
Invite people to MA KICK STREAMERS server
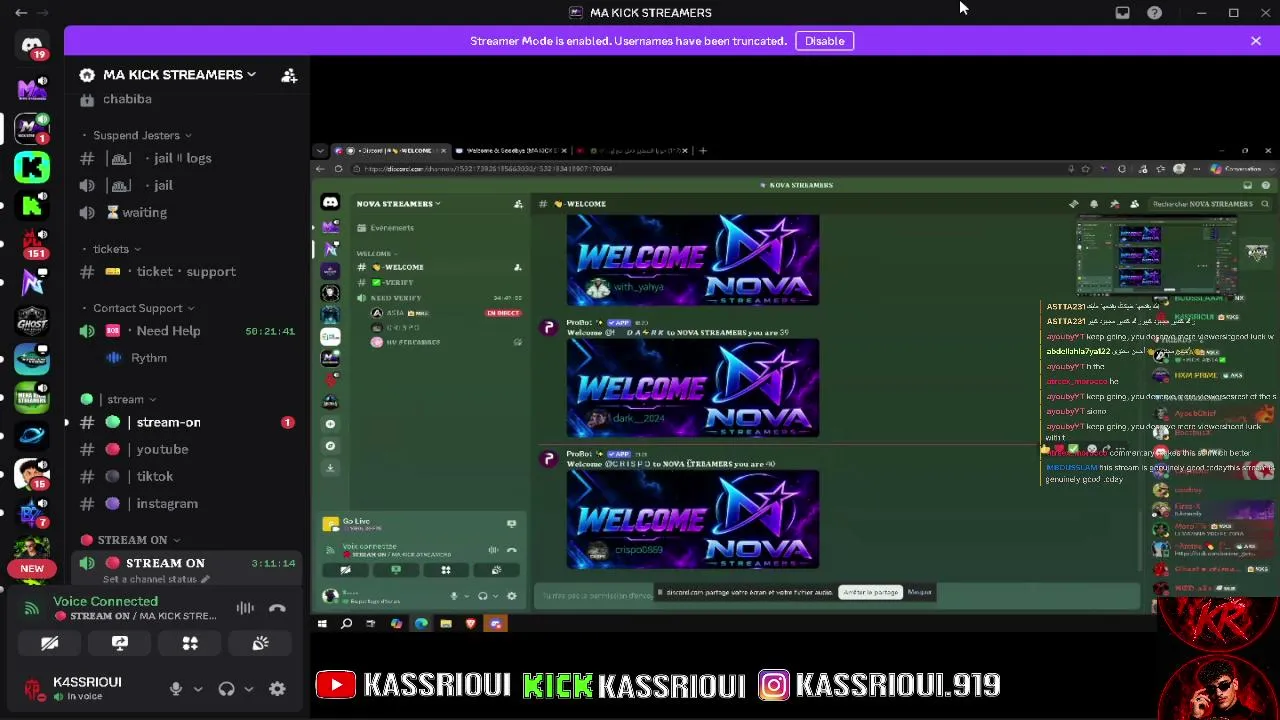click(x=289, y=75)
